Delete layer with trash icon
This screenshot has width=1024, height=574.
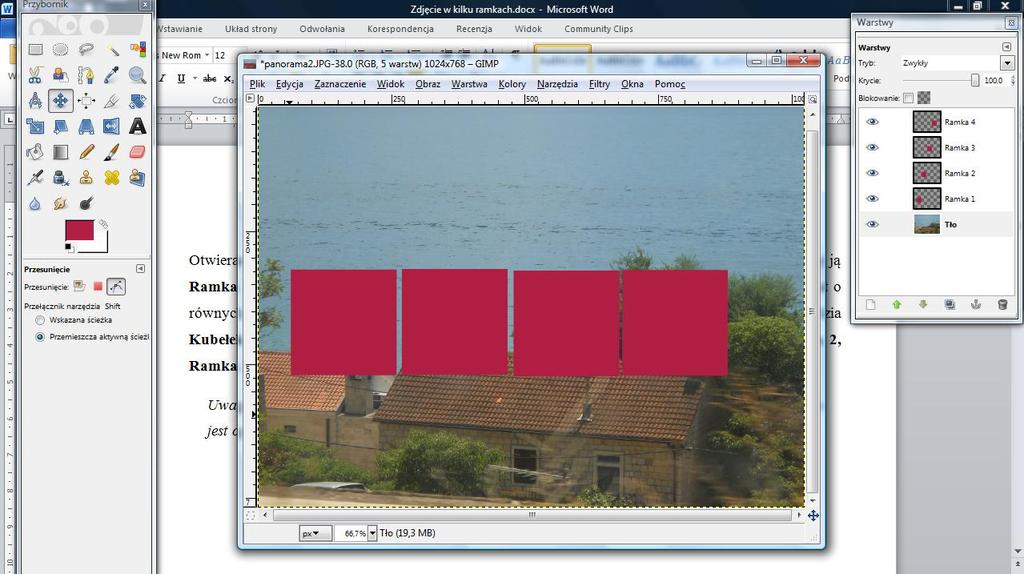1002,305
